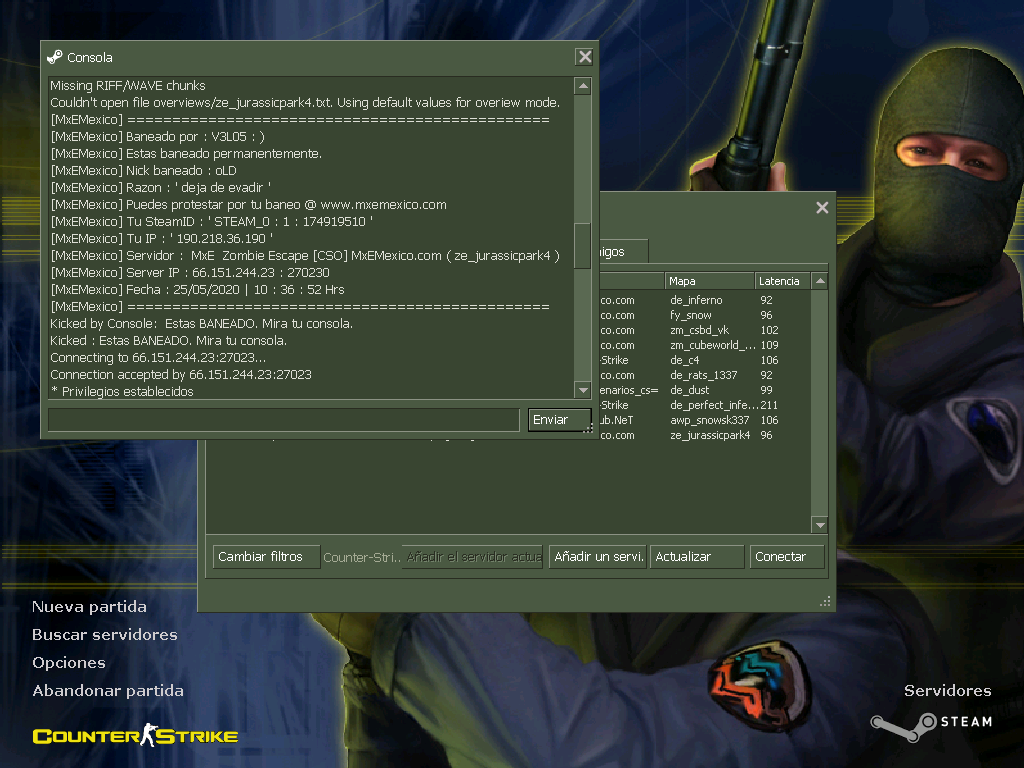Click console line 'Estas baneado permanentemente.'
The image size is (1024, 768).
pyautogui.click(x=186, y=153)
